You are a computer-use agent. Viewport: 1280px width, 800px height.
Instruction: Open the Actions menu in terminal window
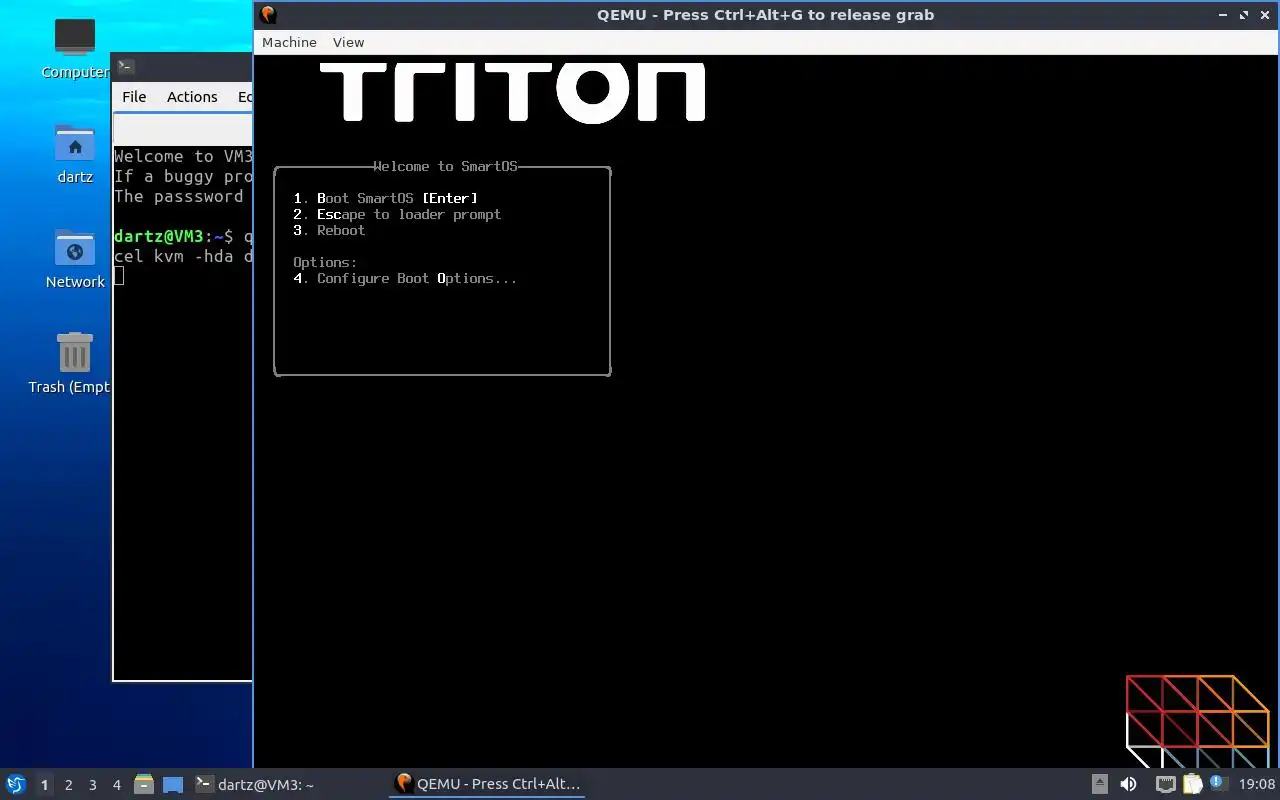point(192,97)
